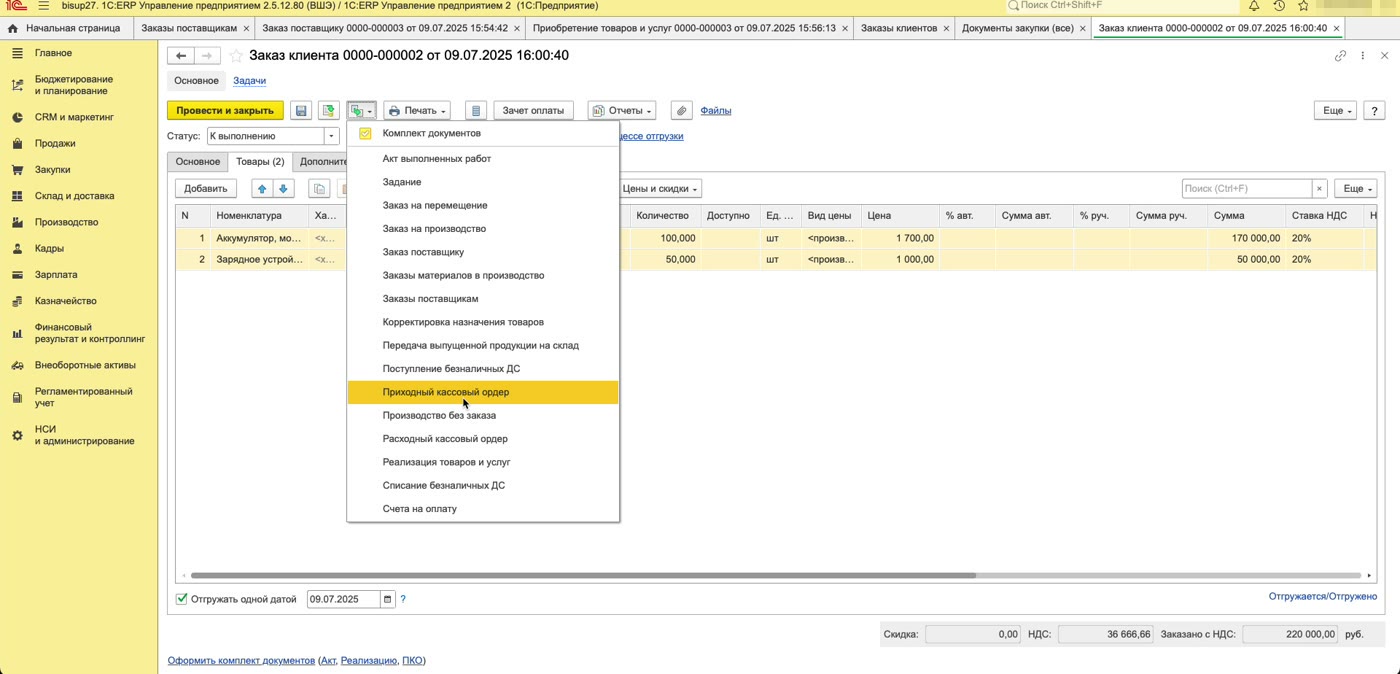Open the Файлы link
This screenshot has width=1400, height=674.
[x=716, y=110]
